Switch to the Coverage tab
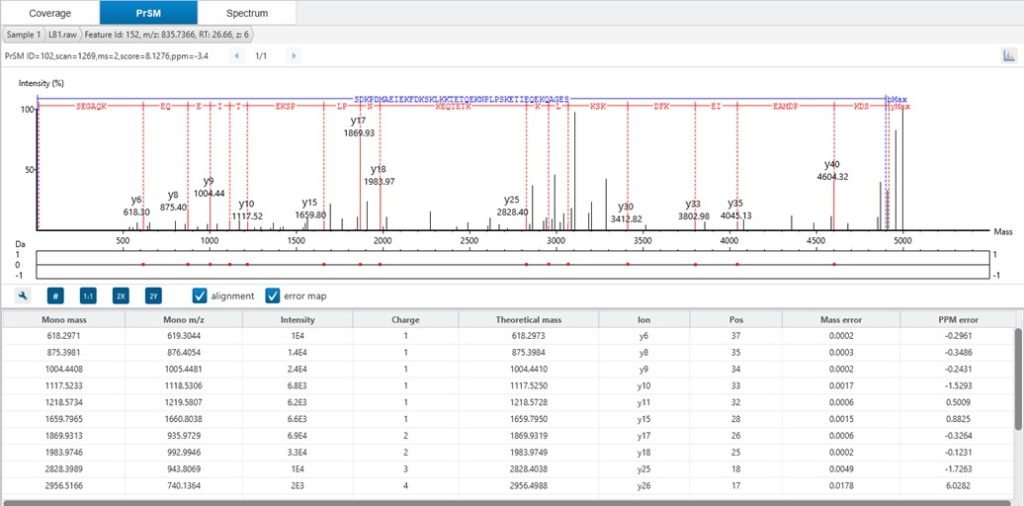This screenshot has width=1024, height=506. click(x=50, y=12)
